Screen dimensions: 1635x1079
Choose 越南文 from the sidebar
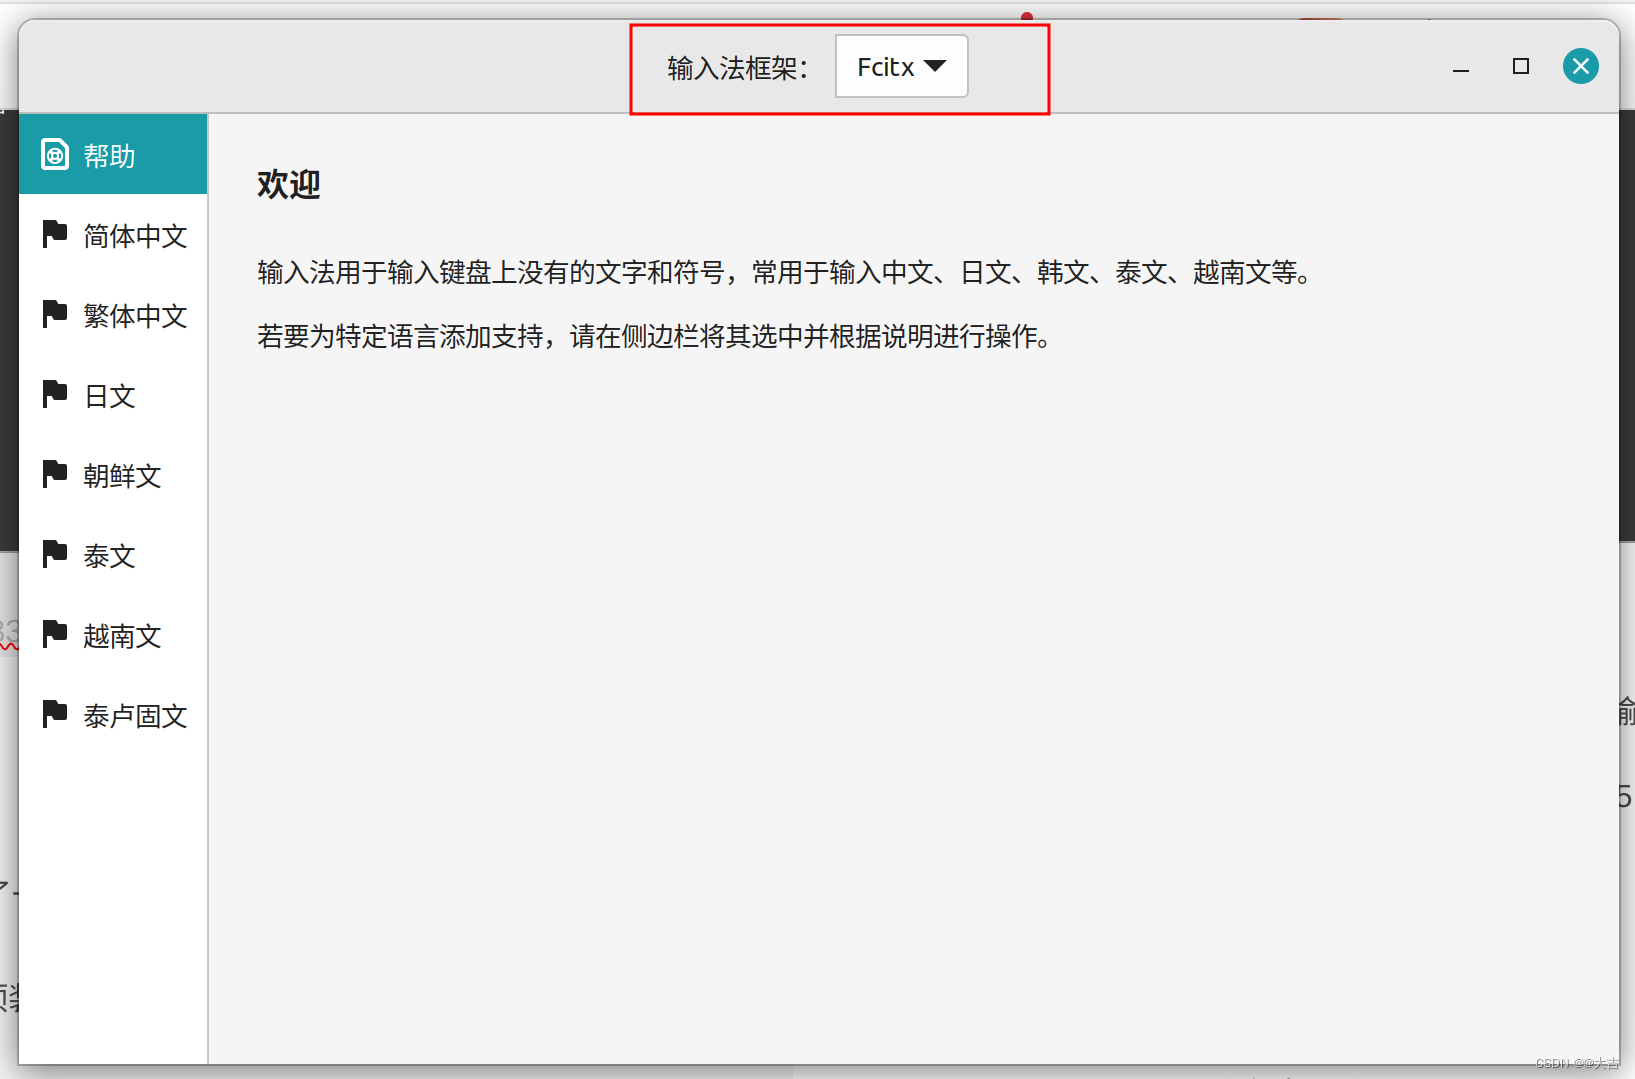113,635
